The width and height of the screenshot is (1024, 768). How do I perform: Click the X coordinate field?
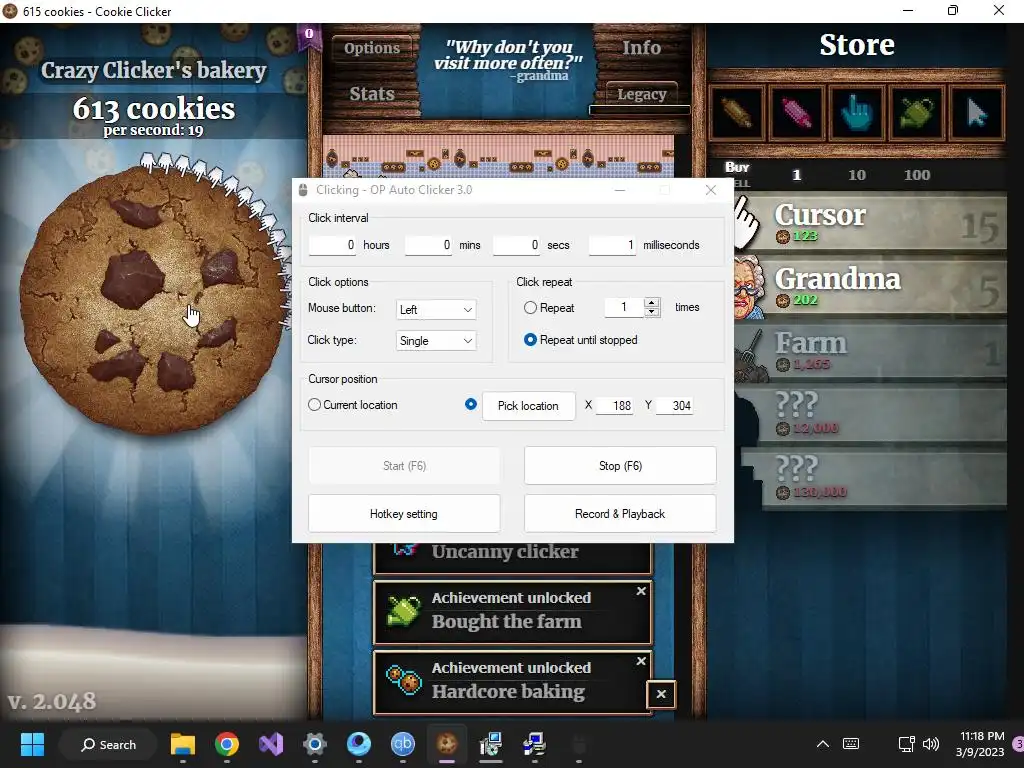[x=615, y=406]
